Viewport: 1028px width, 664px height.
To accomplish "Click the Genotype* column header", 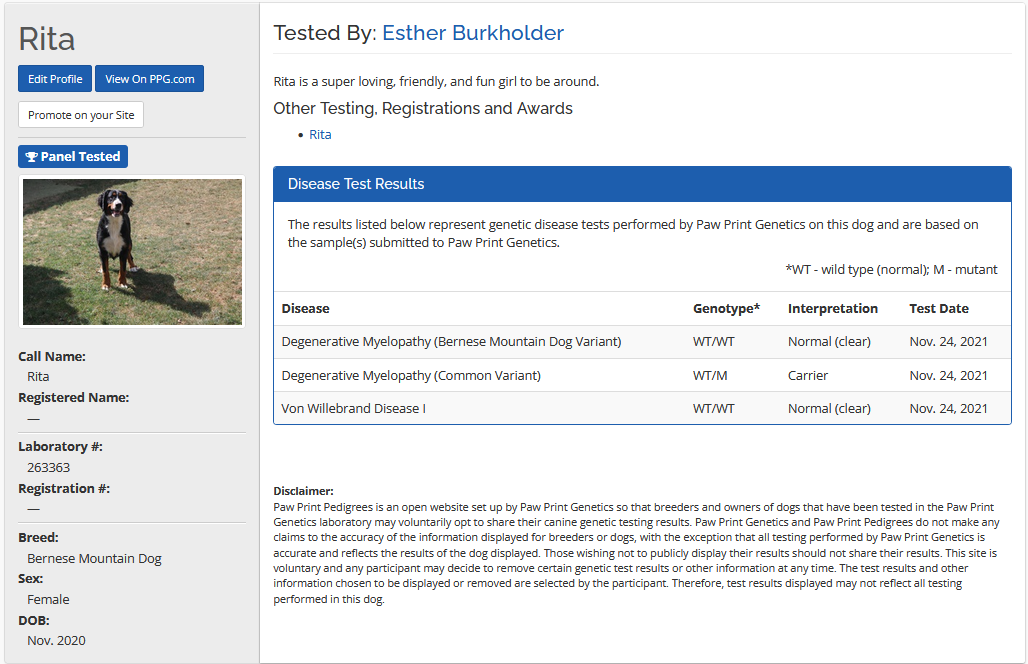I will pyautogui.click(x=726, y=309).
